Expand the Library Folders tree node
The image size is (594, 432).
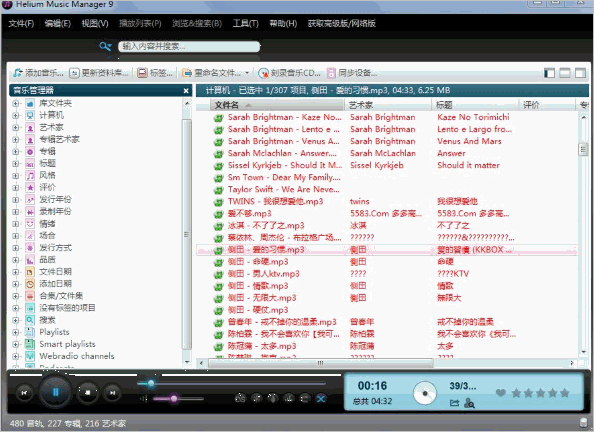pos(16,103)
